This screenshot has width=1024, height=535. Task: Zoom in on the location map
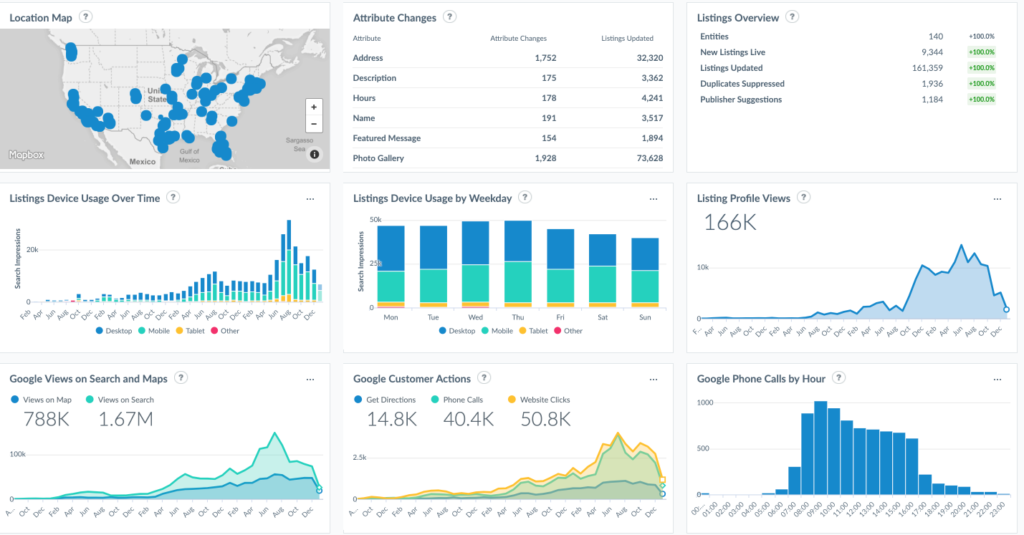pos(314,107)
